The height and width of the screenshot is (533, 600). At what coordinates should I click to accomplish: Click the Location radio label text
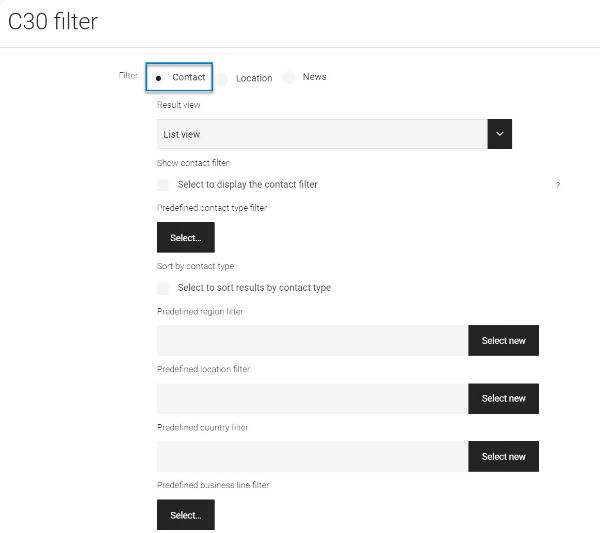click(254, 78)
